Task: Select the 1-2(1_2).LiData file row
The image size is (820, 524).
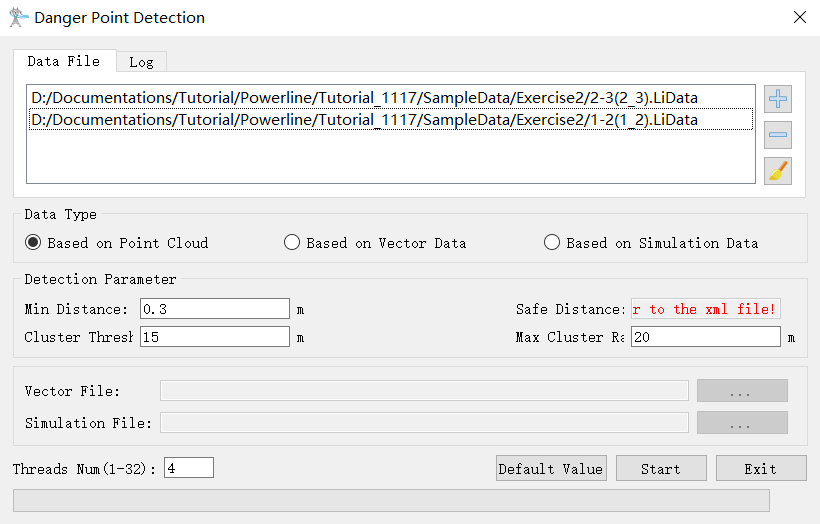Action: pos(391,119)
